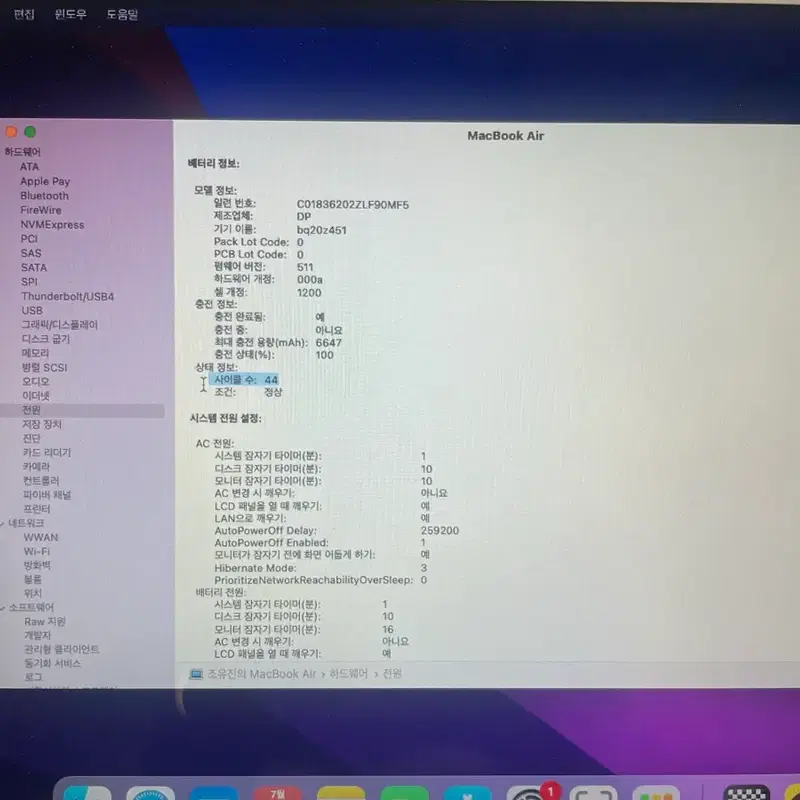This screenshot has width=800, height=800.
Task: Select 이더넷 in the sidebar
Action: 35,396
